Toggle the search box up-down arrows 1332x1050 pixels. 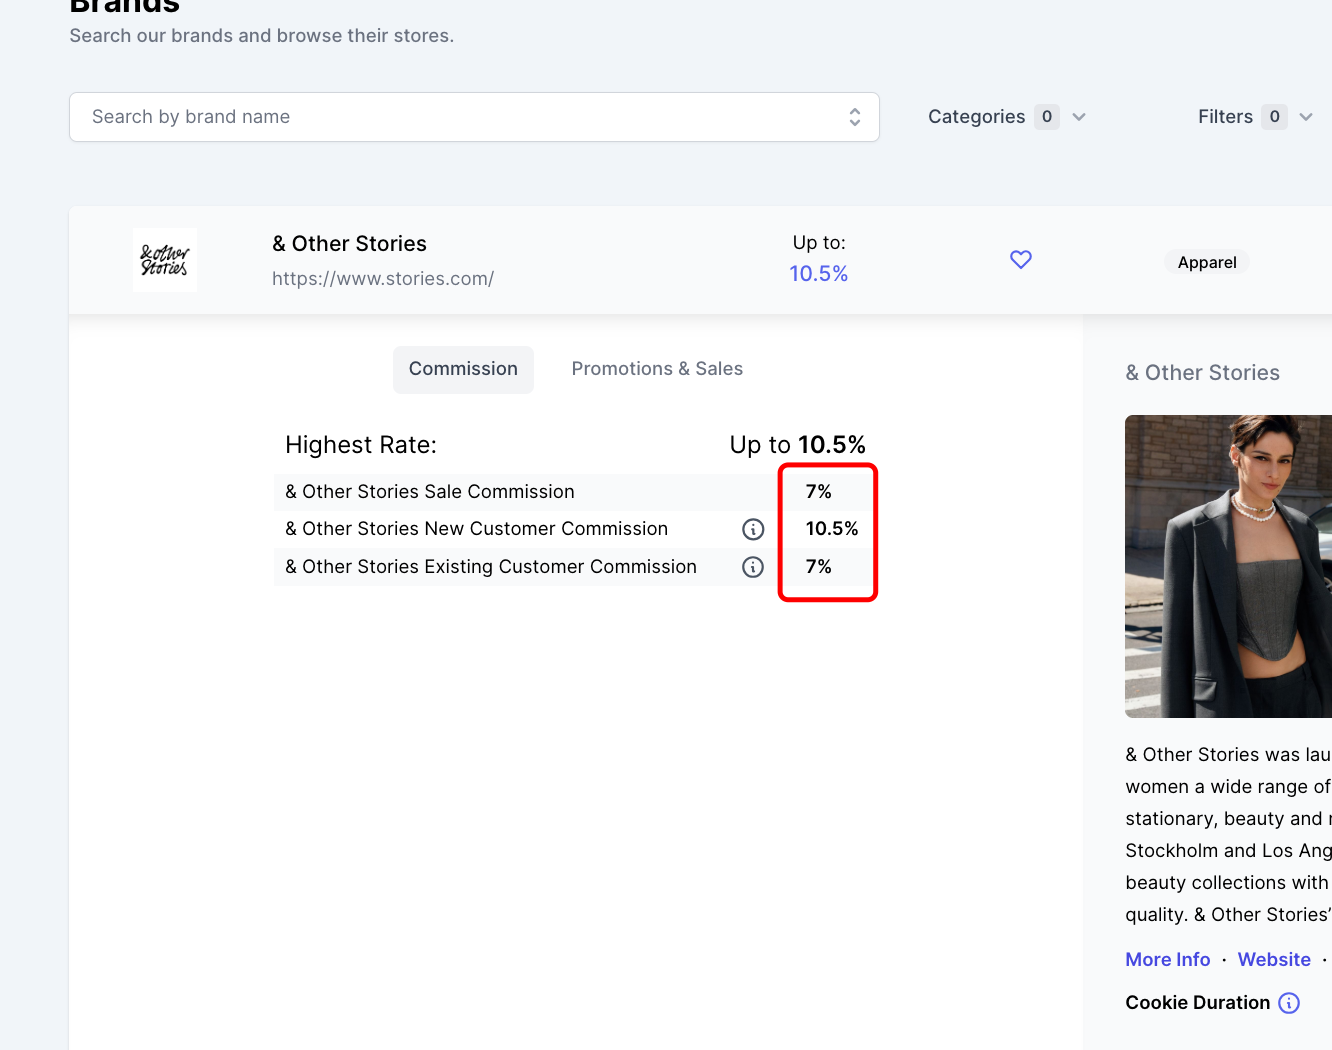coord(855,117)
